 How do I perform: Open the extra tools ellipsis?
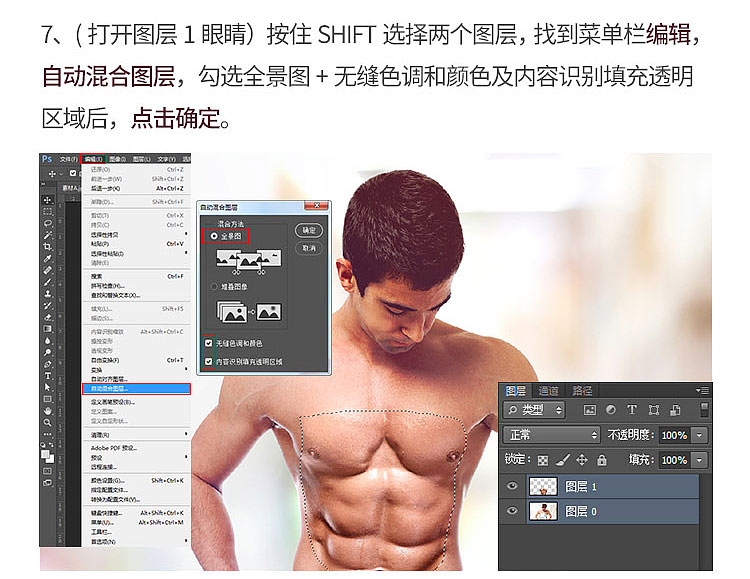coord(47,434)
